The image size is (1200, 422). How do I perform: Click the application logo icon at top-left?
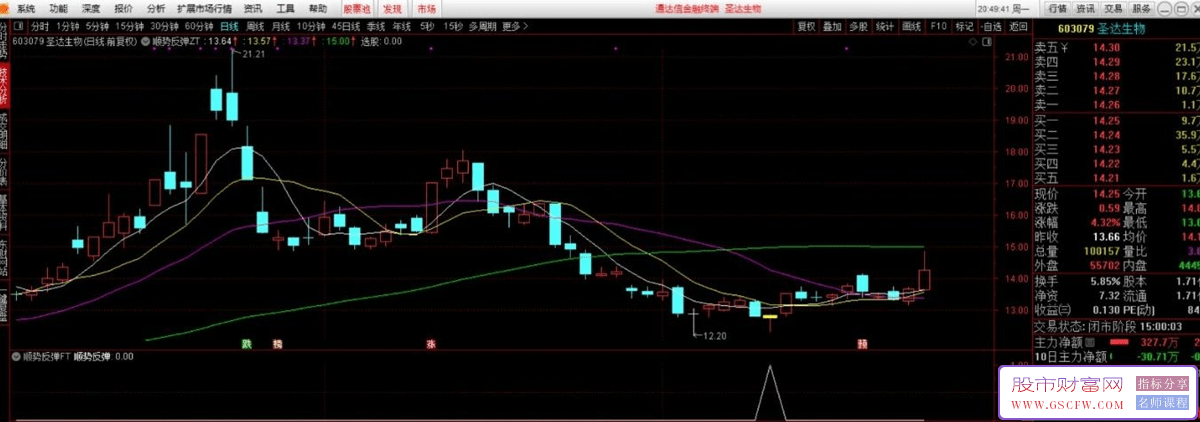click(6, 7)
